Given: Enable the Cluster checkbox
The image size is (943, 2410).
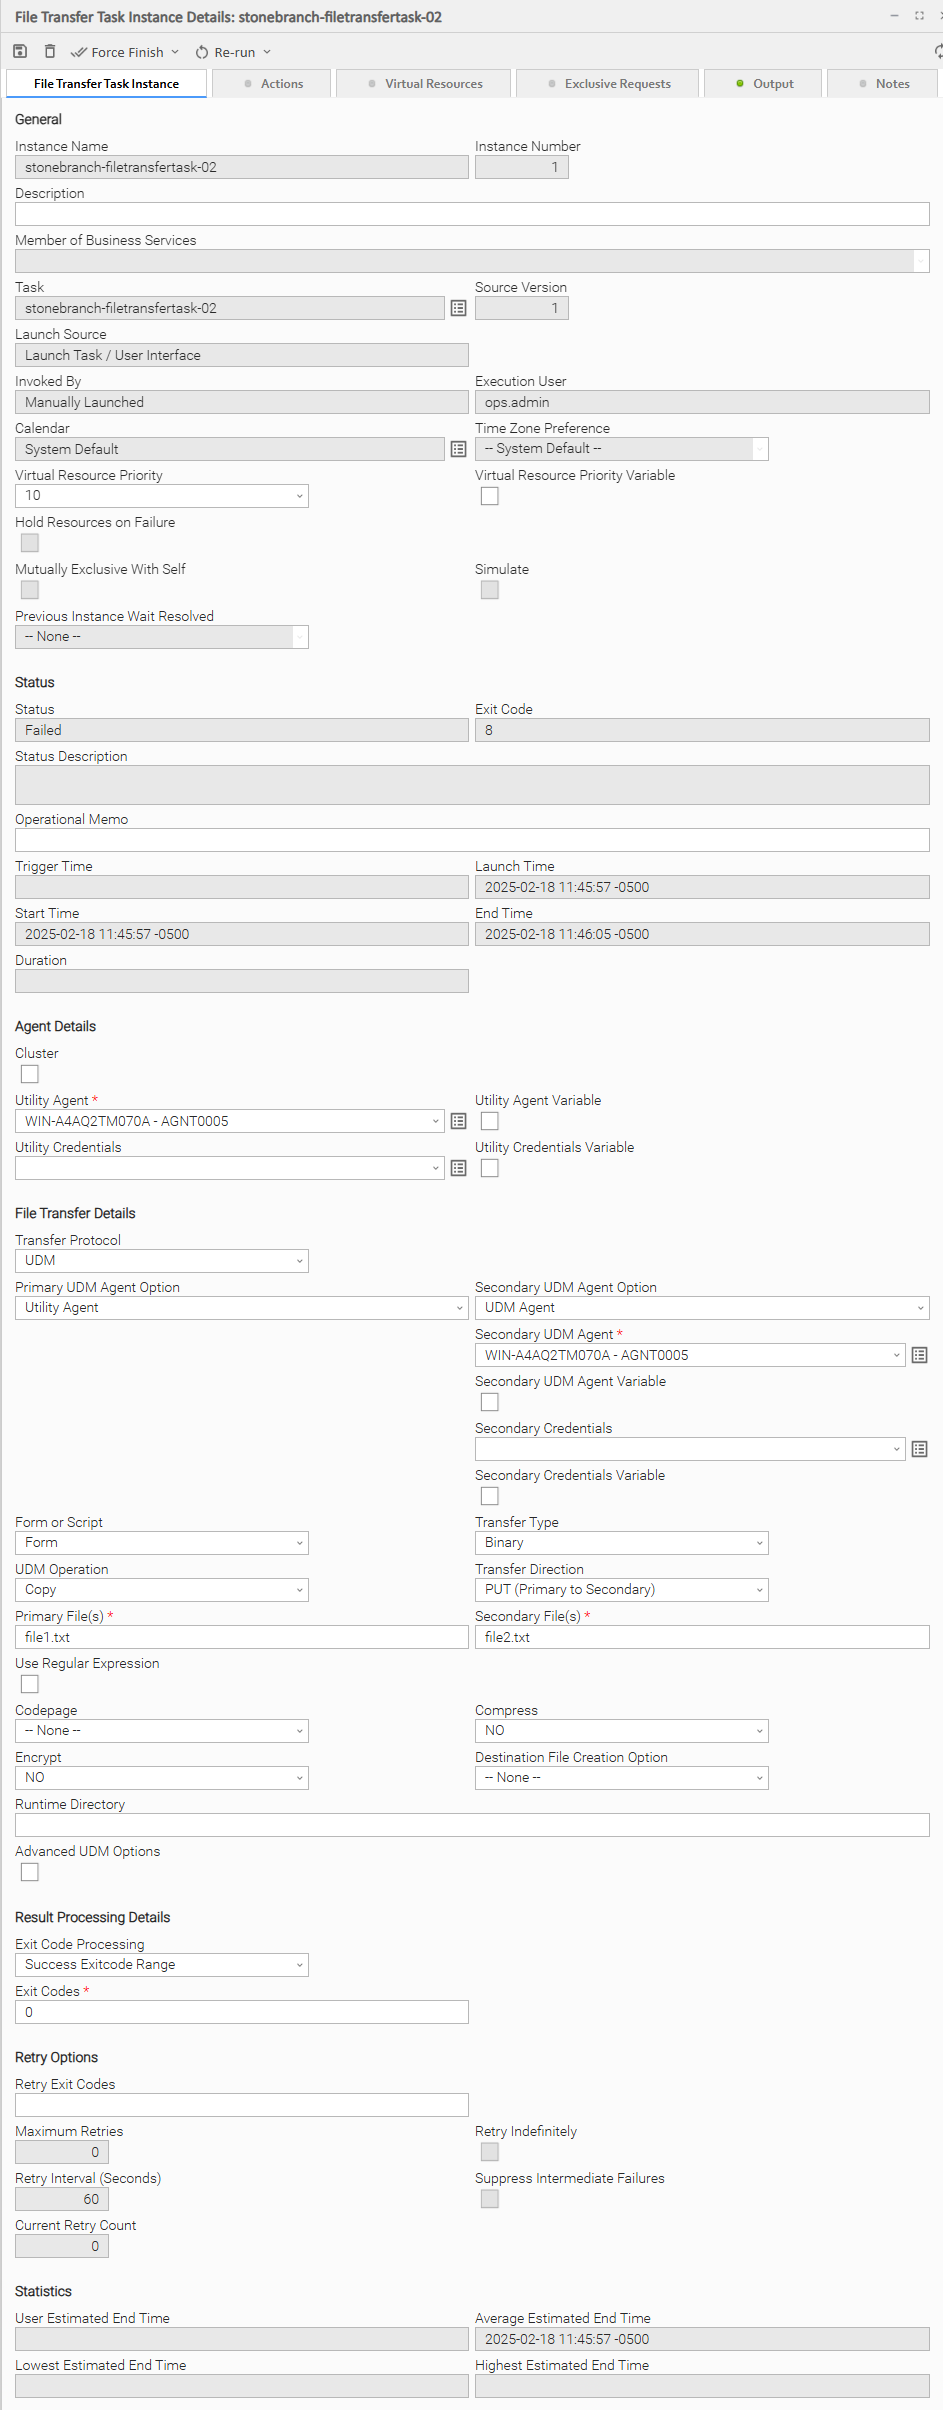Looking at the screenshot, I should pos(30,1074).
